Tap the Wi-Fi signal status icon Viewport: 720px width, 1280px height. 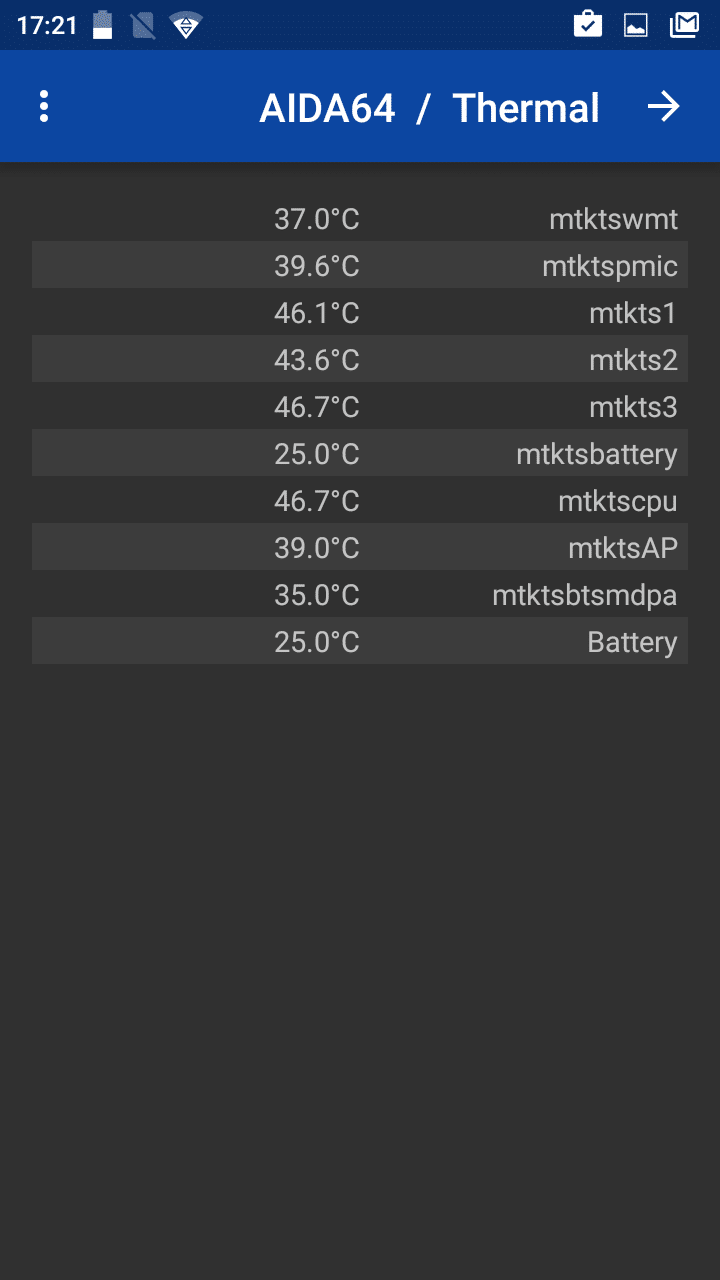point(185,25)
